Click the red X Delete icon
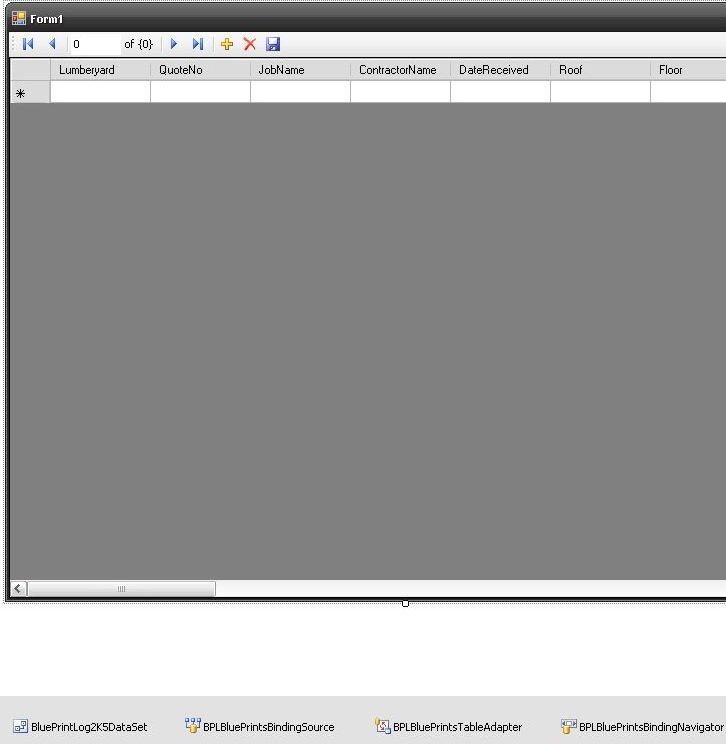Screen dimensions: 726x744 pos(250,44)
